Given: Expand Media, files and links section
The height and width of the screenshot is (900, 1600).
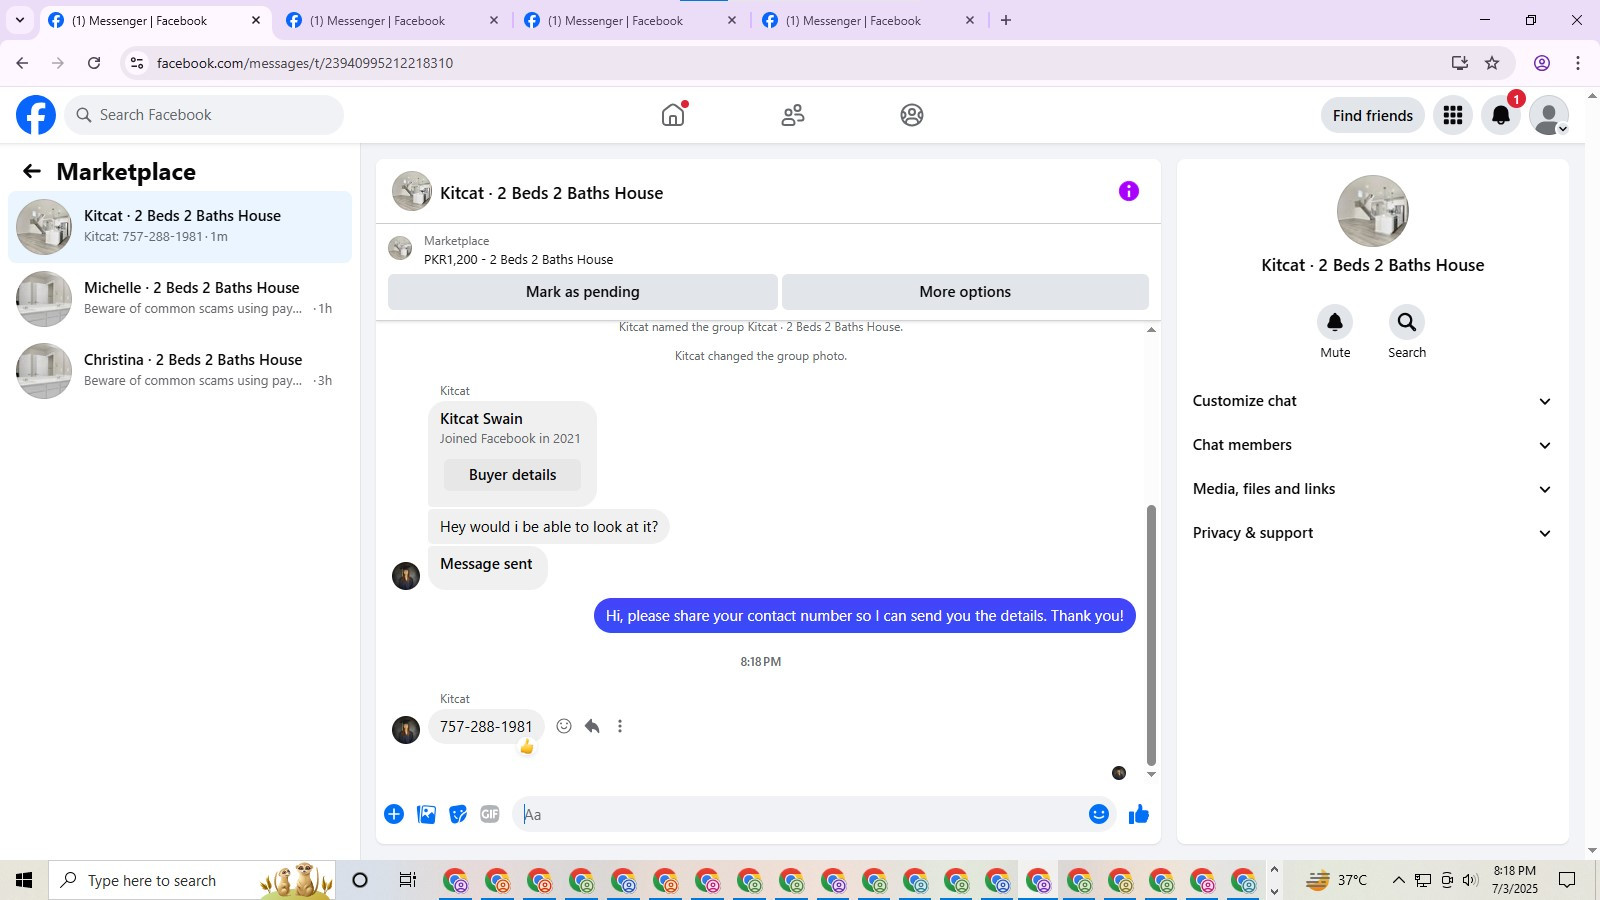Looking at the screenshot, I should [1373, 489].
